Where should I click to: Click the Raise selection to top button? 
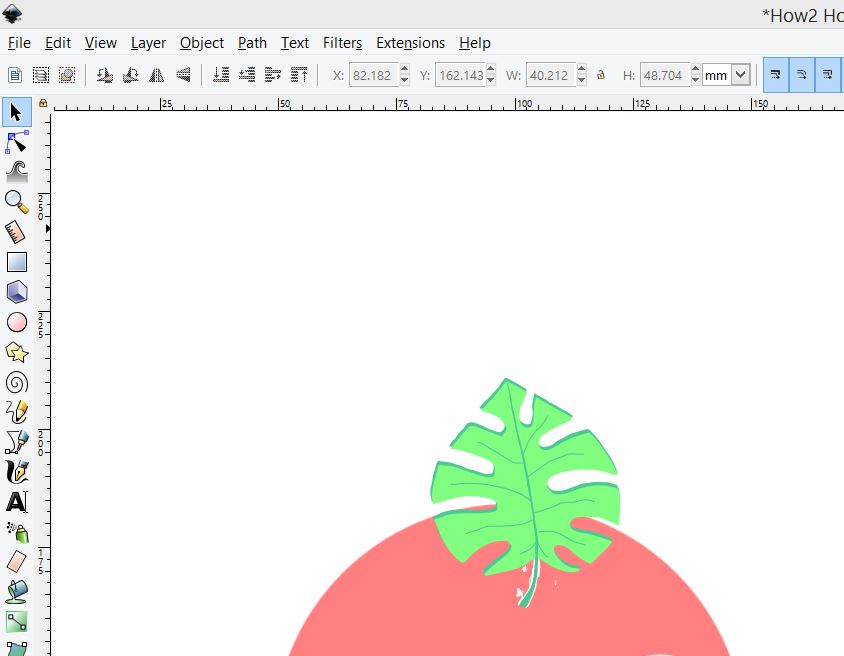click(299, 75)
